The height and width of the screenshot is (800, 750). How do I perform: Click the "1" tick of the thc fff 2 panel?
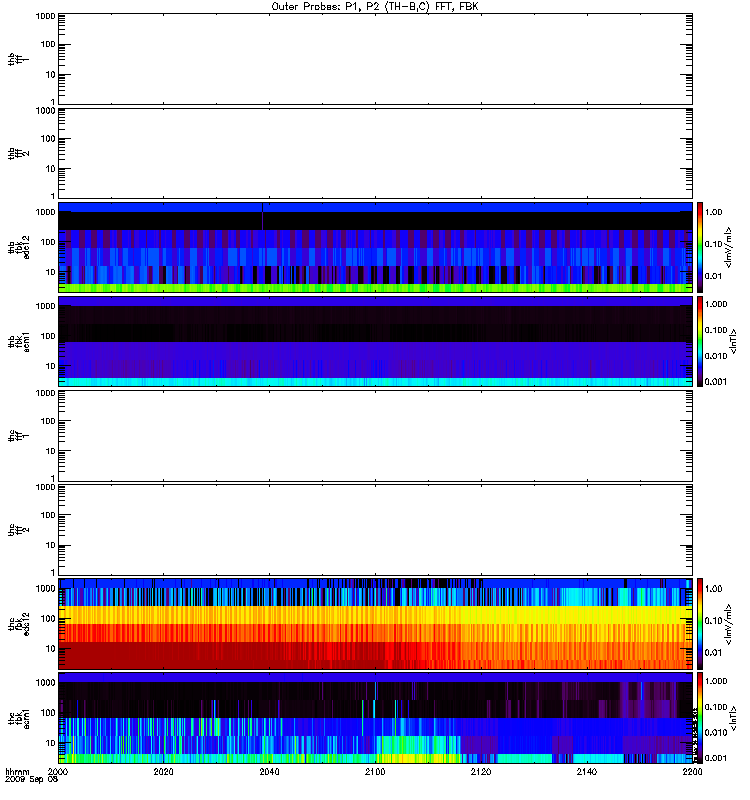53,573
